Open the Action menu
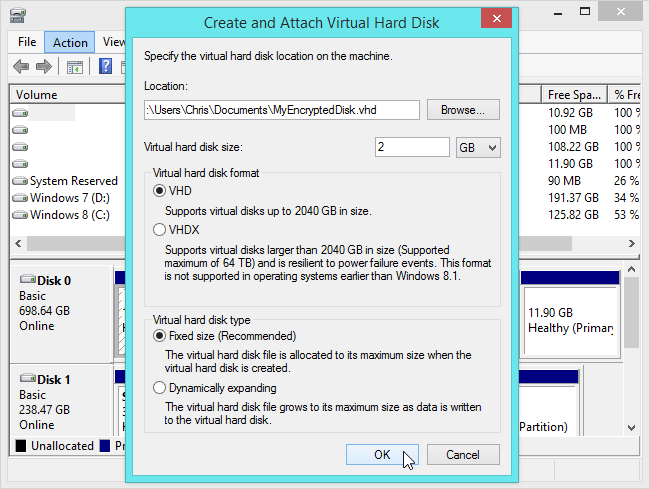The height and width of the screenshot is (489, 650). pyautogui.click(x=70, y=42)
